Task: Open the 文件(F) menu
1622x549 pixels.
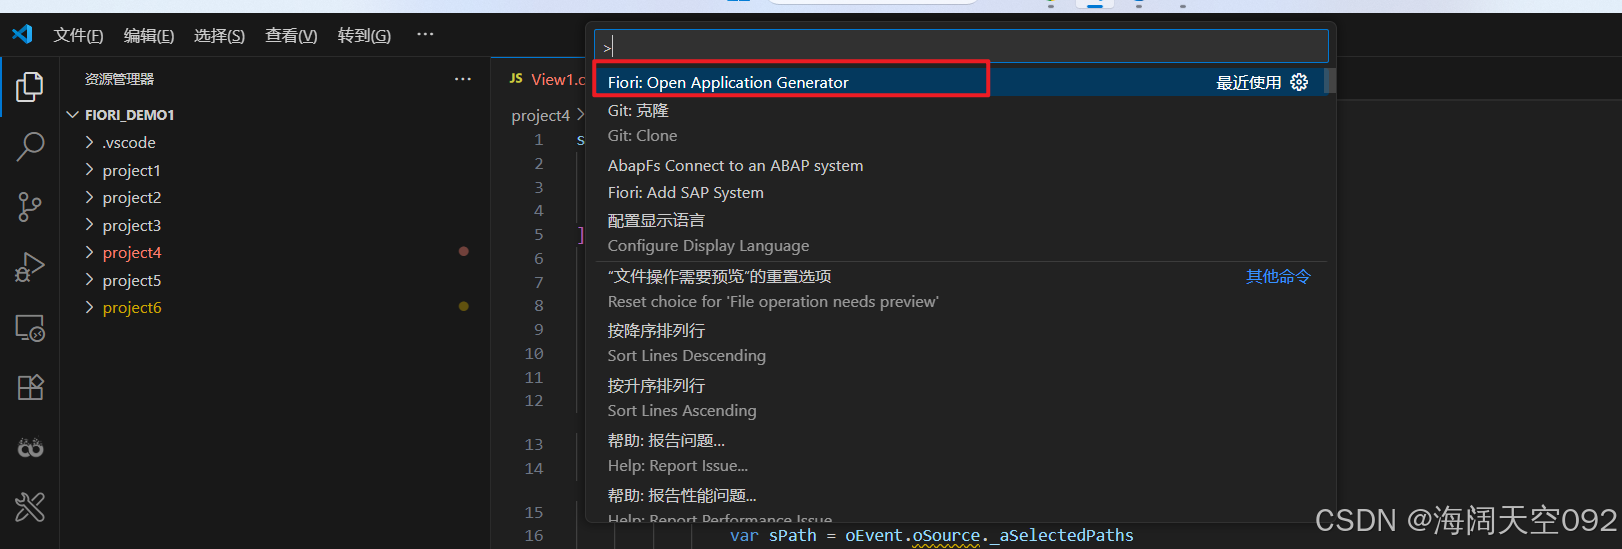Action: click(78, 35)
